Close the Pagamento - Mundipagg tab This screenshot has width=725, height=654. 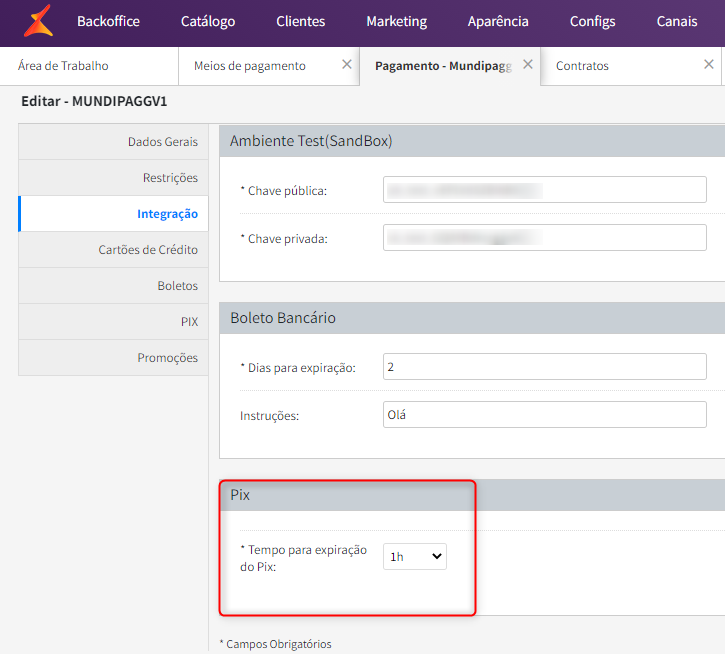click(528, 65)
